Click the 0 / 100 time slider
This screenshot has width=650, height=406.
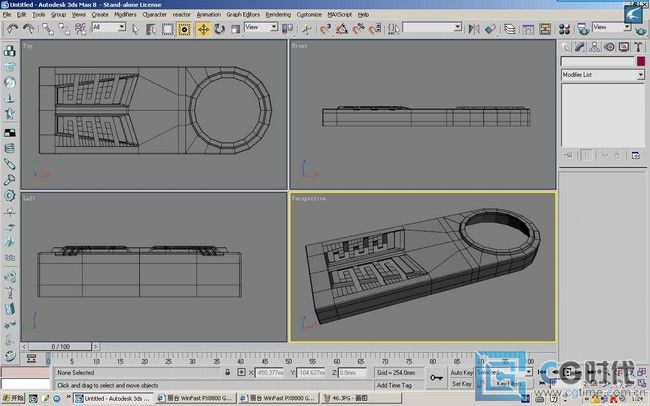point(60,346)
